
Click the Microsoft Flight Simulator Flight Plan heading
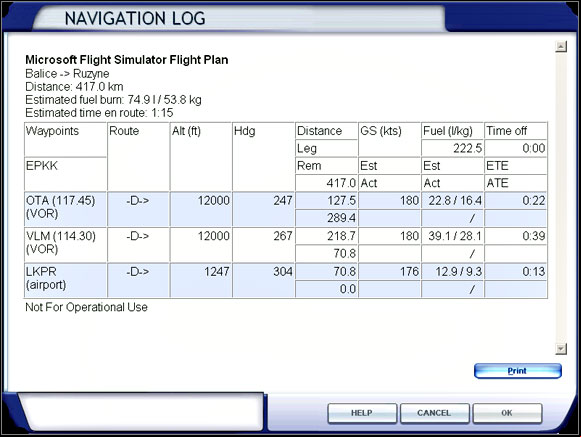[127, 60]
